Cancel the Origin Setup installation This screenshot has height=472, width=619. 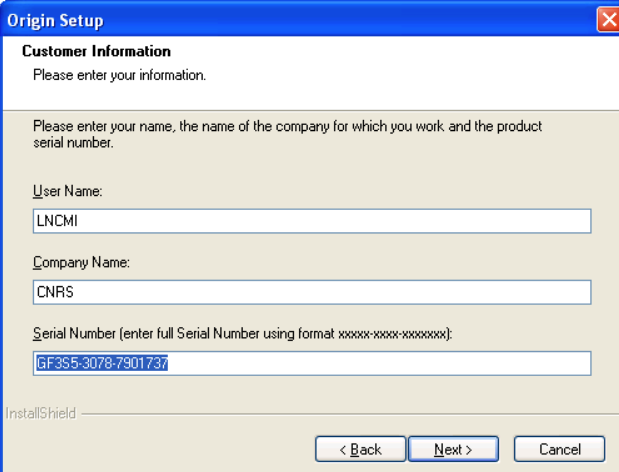(x=560, y=449)
